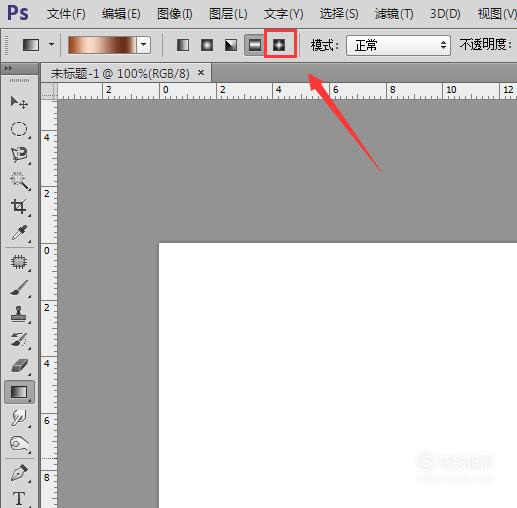The image size is (517, 508).
Task: Choose the Linear Gradient style
Action: [x=183, y=45]
